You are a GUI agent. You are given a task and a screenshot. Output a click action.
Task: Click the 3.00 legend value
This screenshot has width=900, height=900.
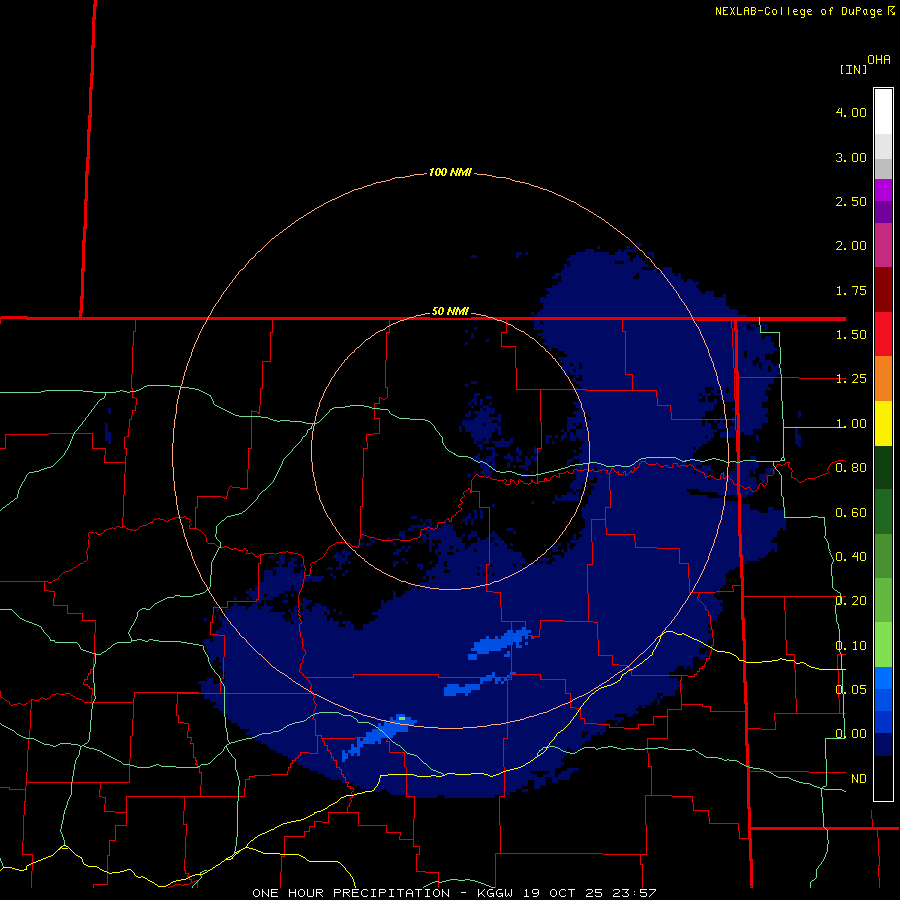coord(851,157)
